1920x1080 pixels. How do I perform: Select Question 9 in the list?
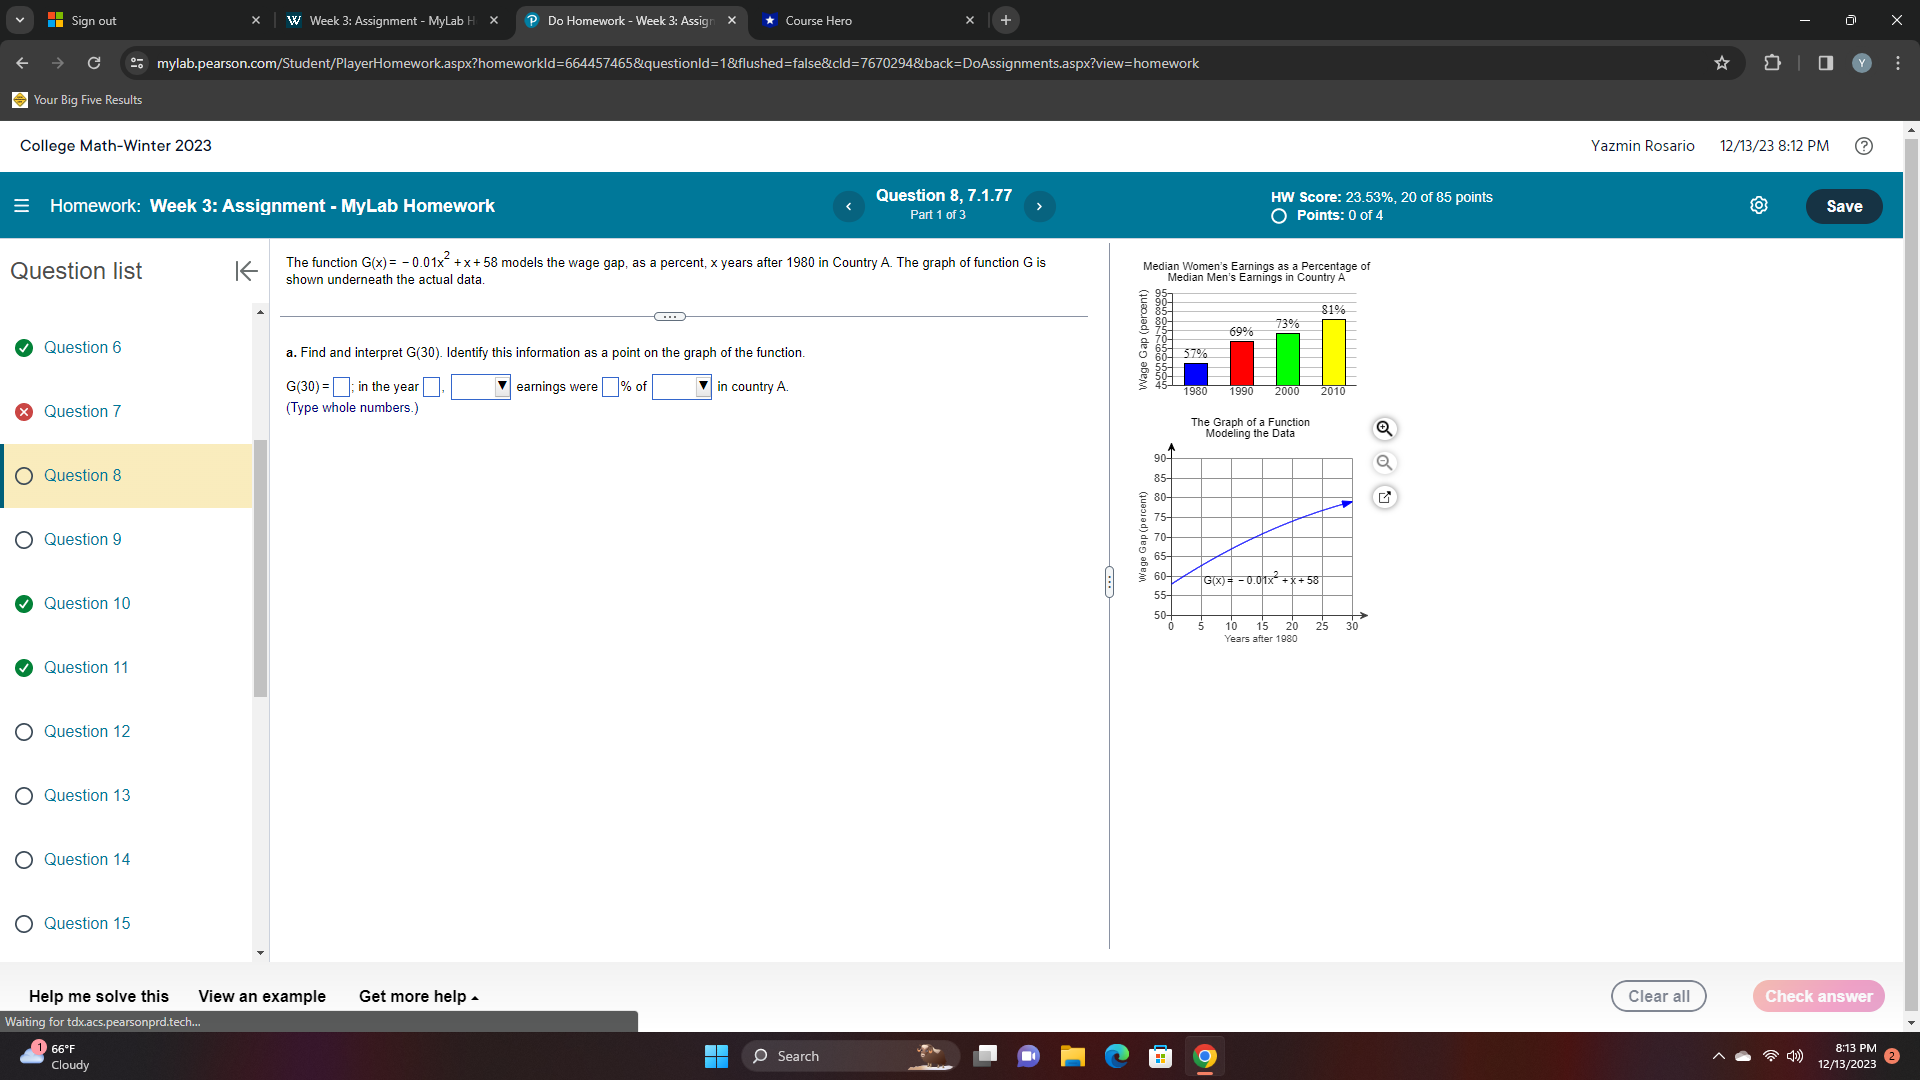[x=82, y=540]
